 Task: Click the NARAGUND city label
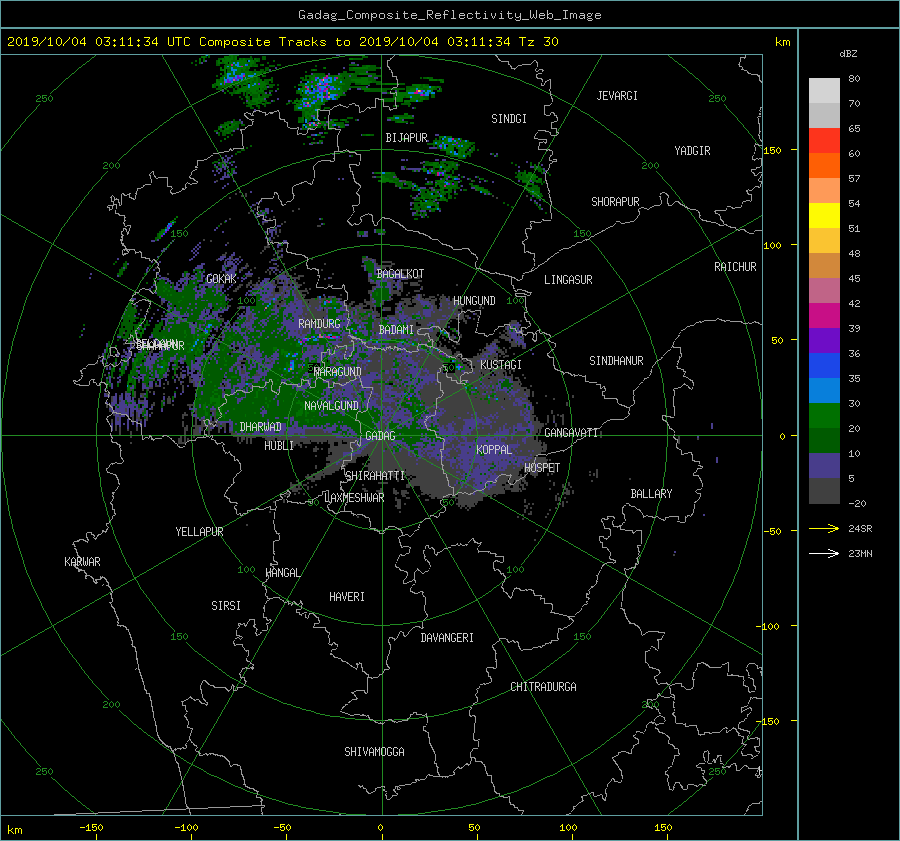pyautogui.click(x=338, y=372)
